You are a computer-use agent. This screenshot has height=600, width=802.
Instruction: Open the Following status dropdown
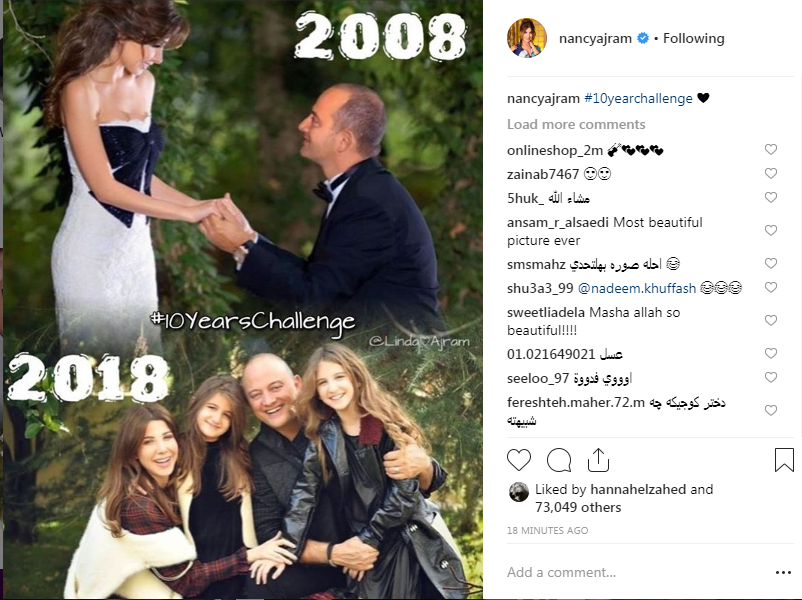[x=694, y=38]
